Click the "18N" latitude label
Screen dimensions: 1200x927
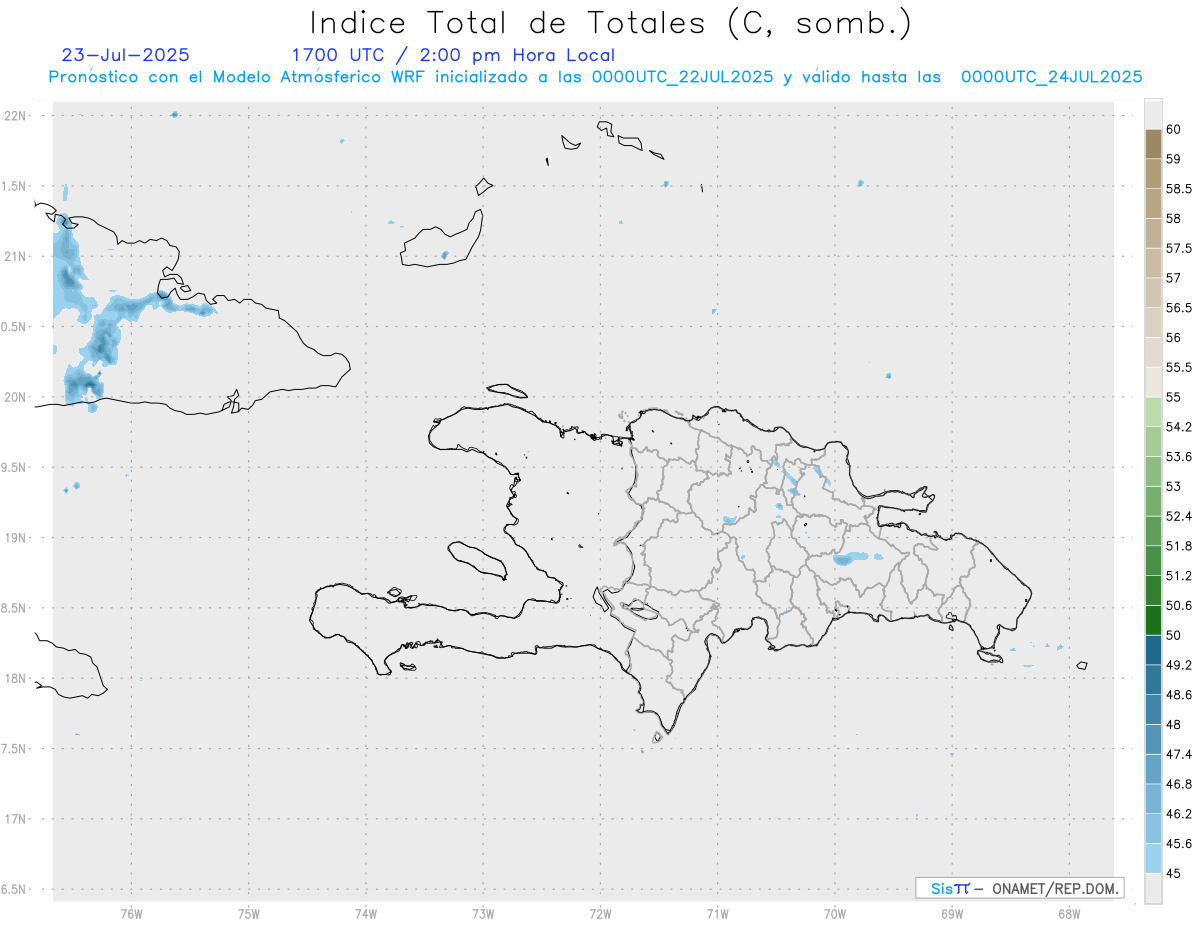[x=15, y=678]
